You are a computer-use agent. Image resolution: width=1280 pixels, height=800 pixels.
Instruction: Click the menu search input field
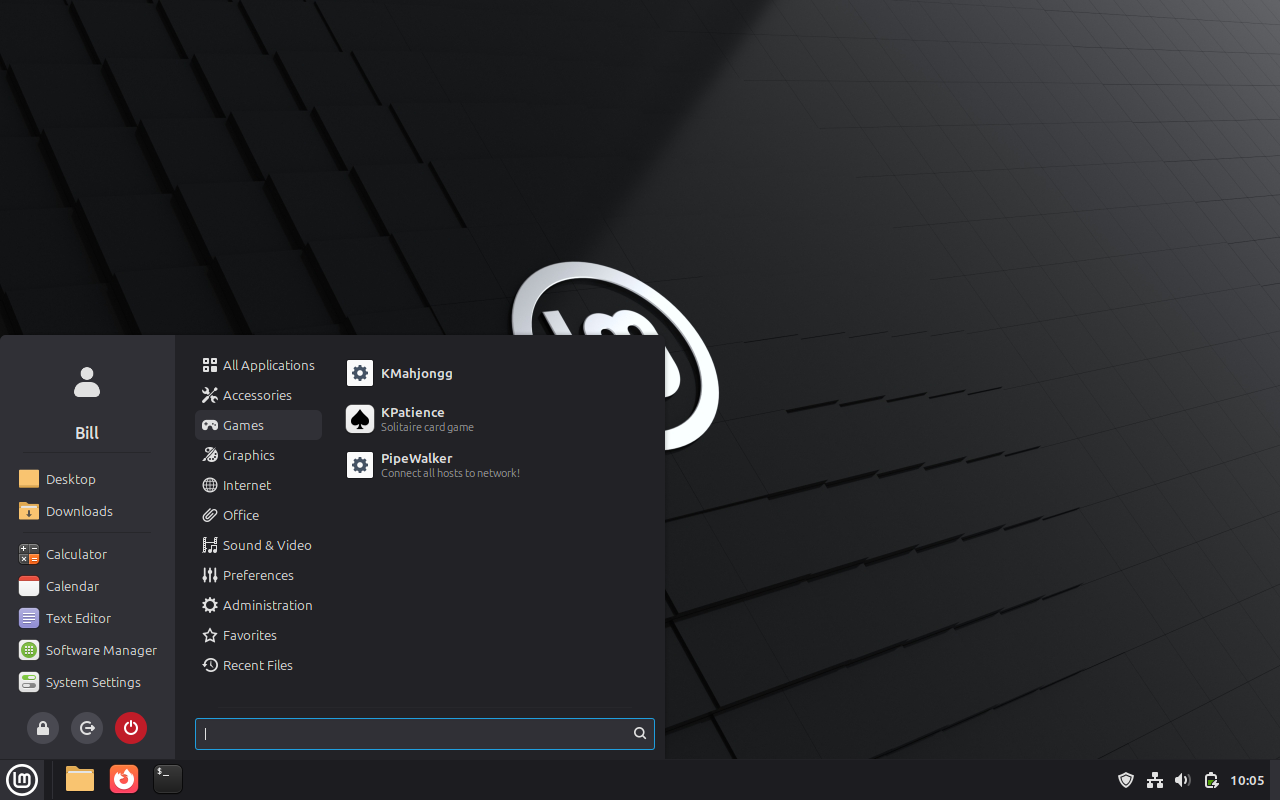(415, 733)
